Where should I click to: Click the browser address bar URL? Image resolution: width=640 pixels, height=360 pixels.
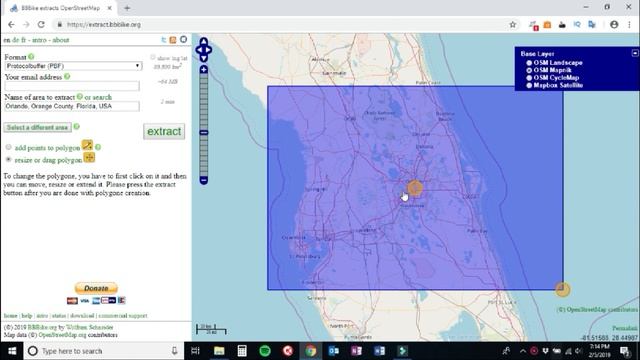tap(104, 24)
